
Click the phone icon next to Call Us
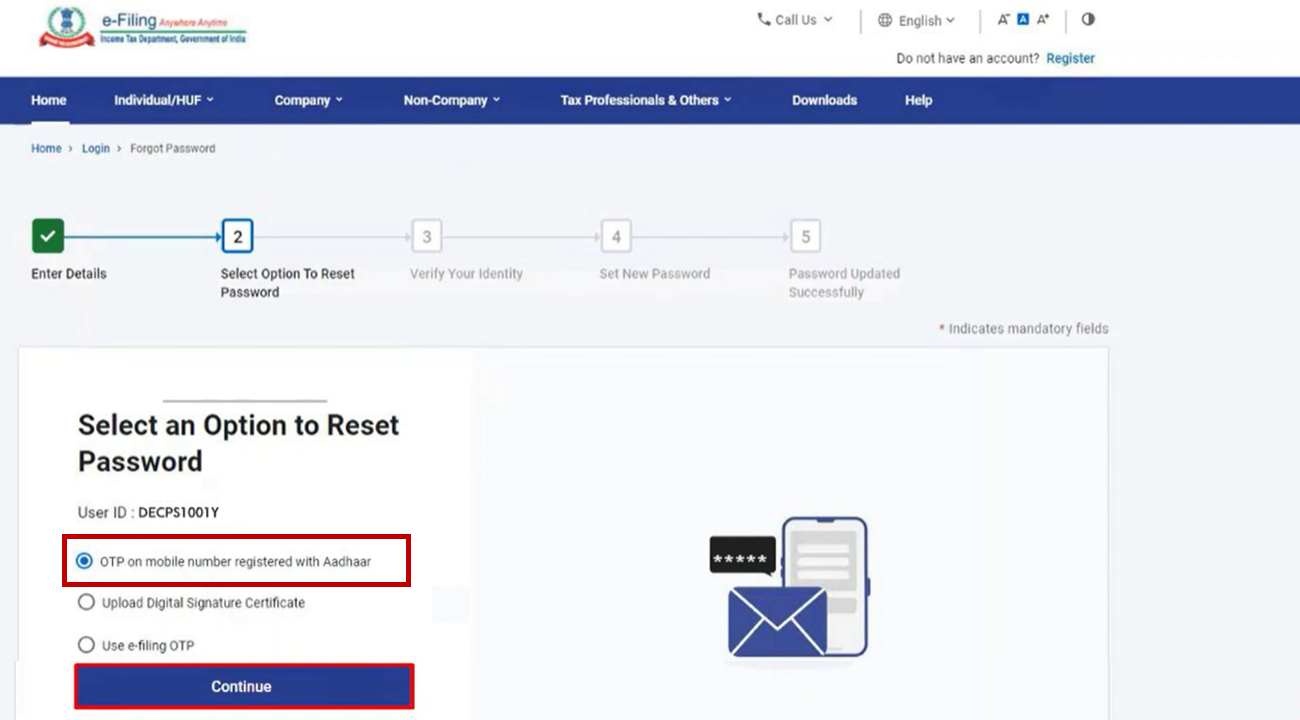tap(766, 19)
